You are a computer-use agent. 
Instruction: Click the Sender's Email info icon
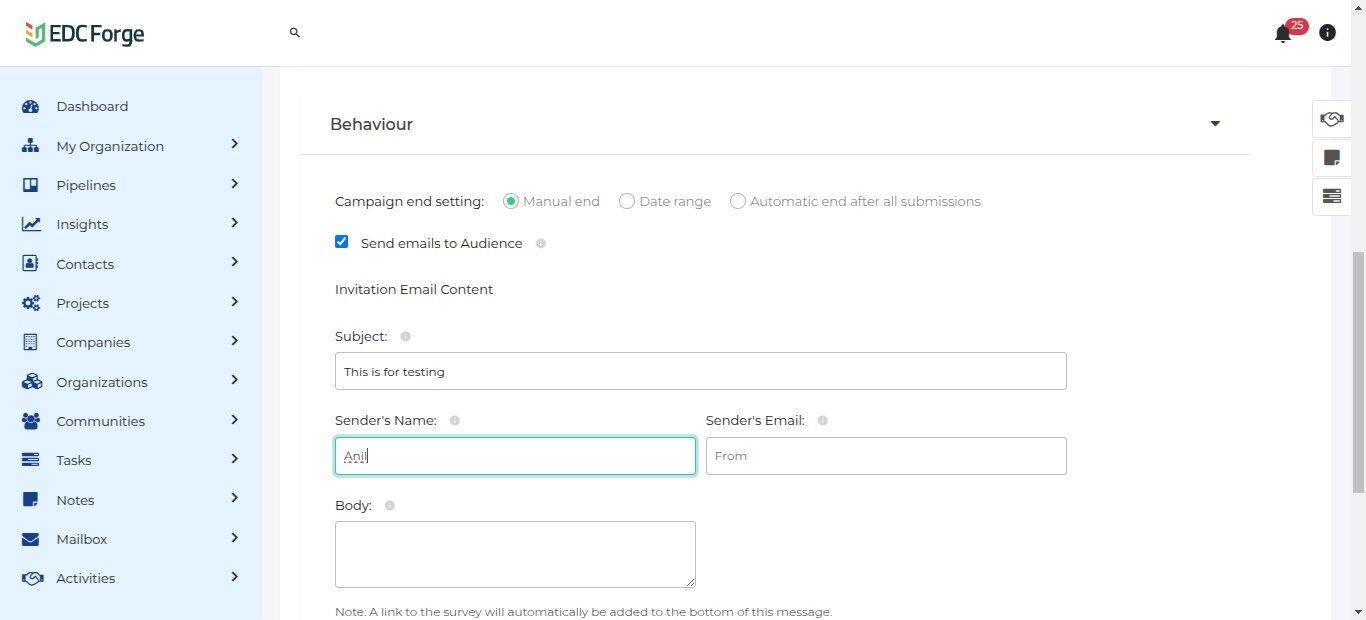point(823,421)
